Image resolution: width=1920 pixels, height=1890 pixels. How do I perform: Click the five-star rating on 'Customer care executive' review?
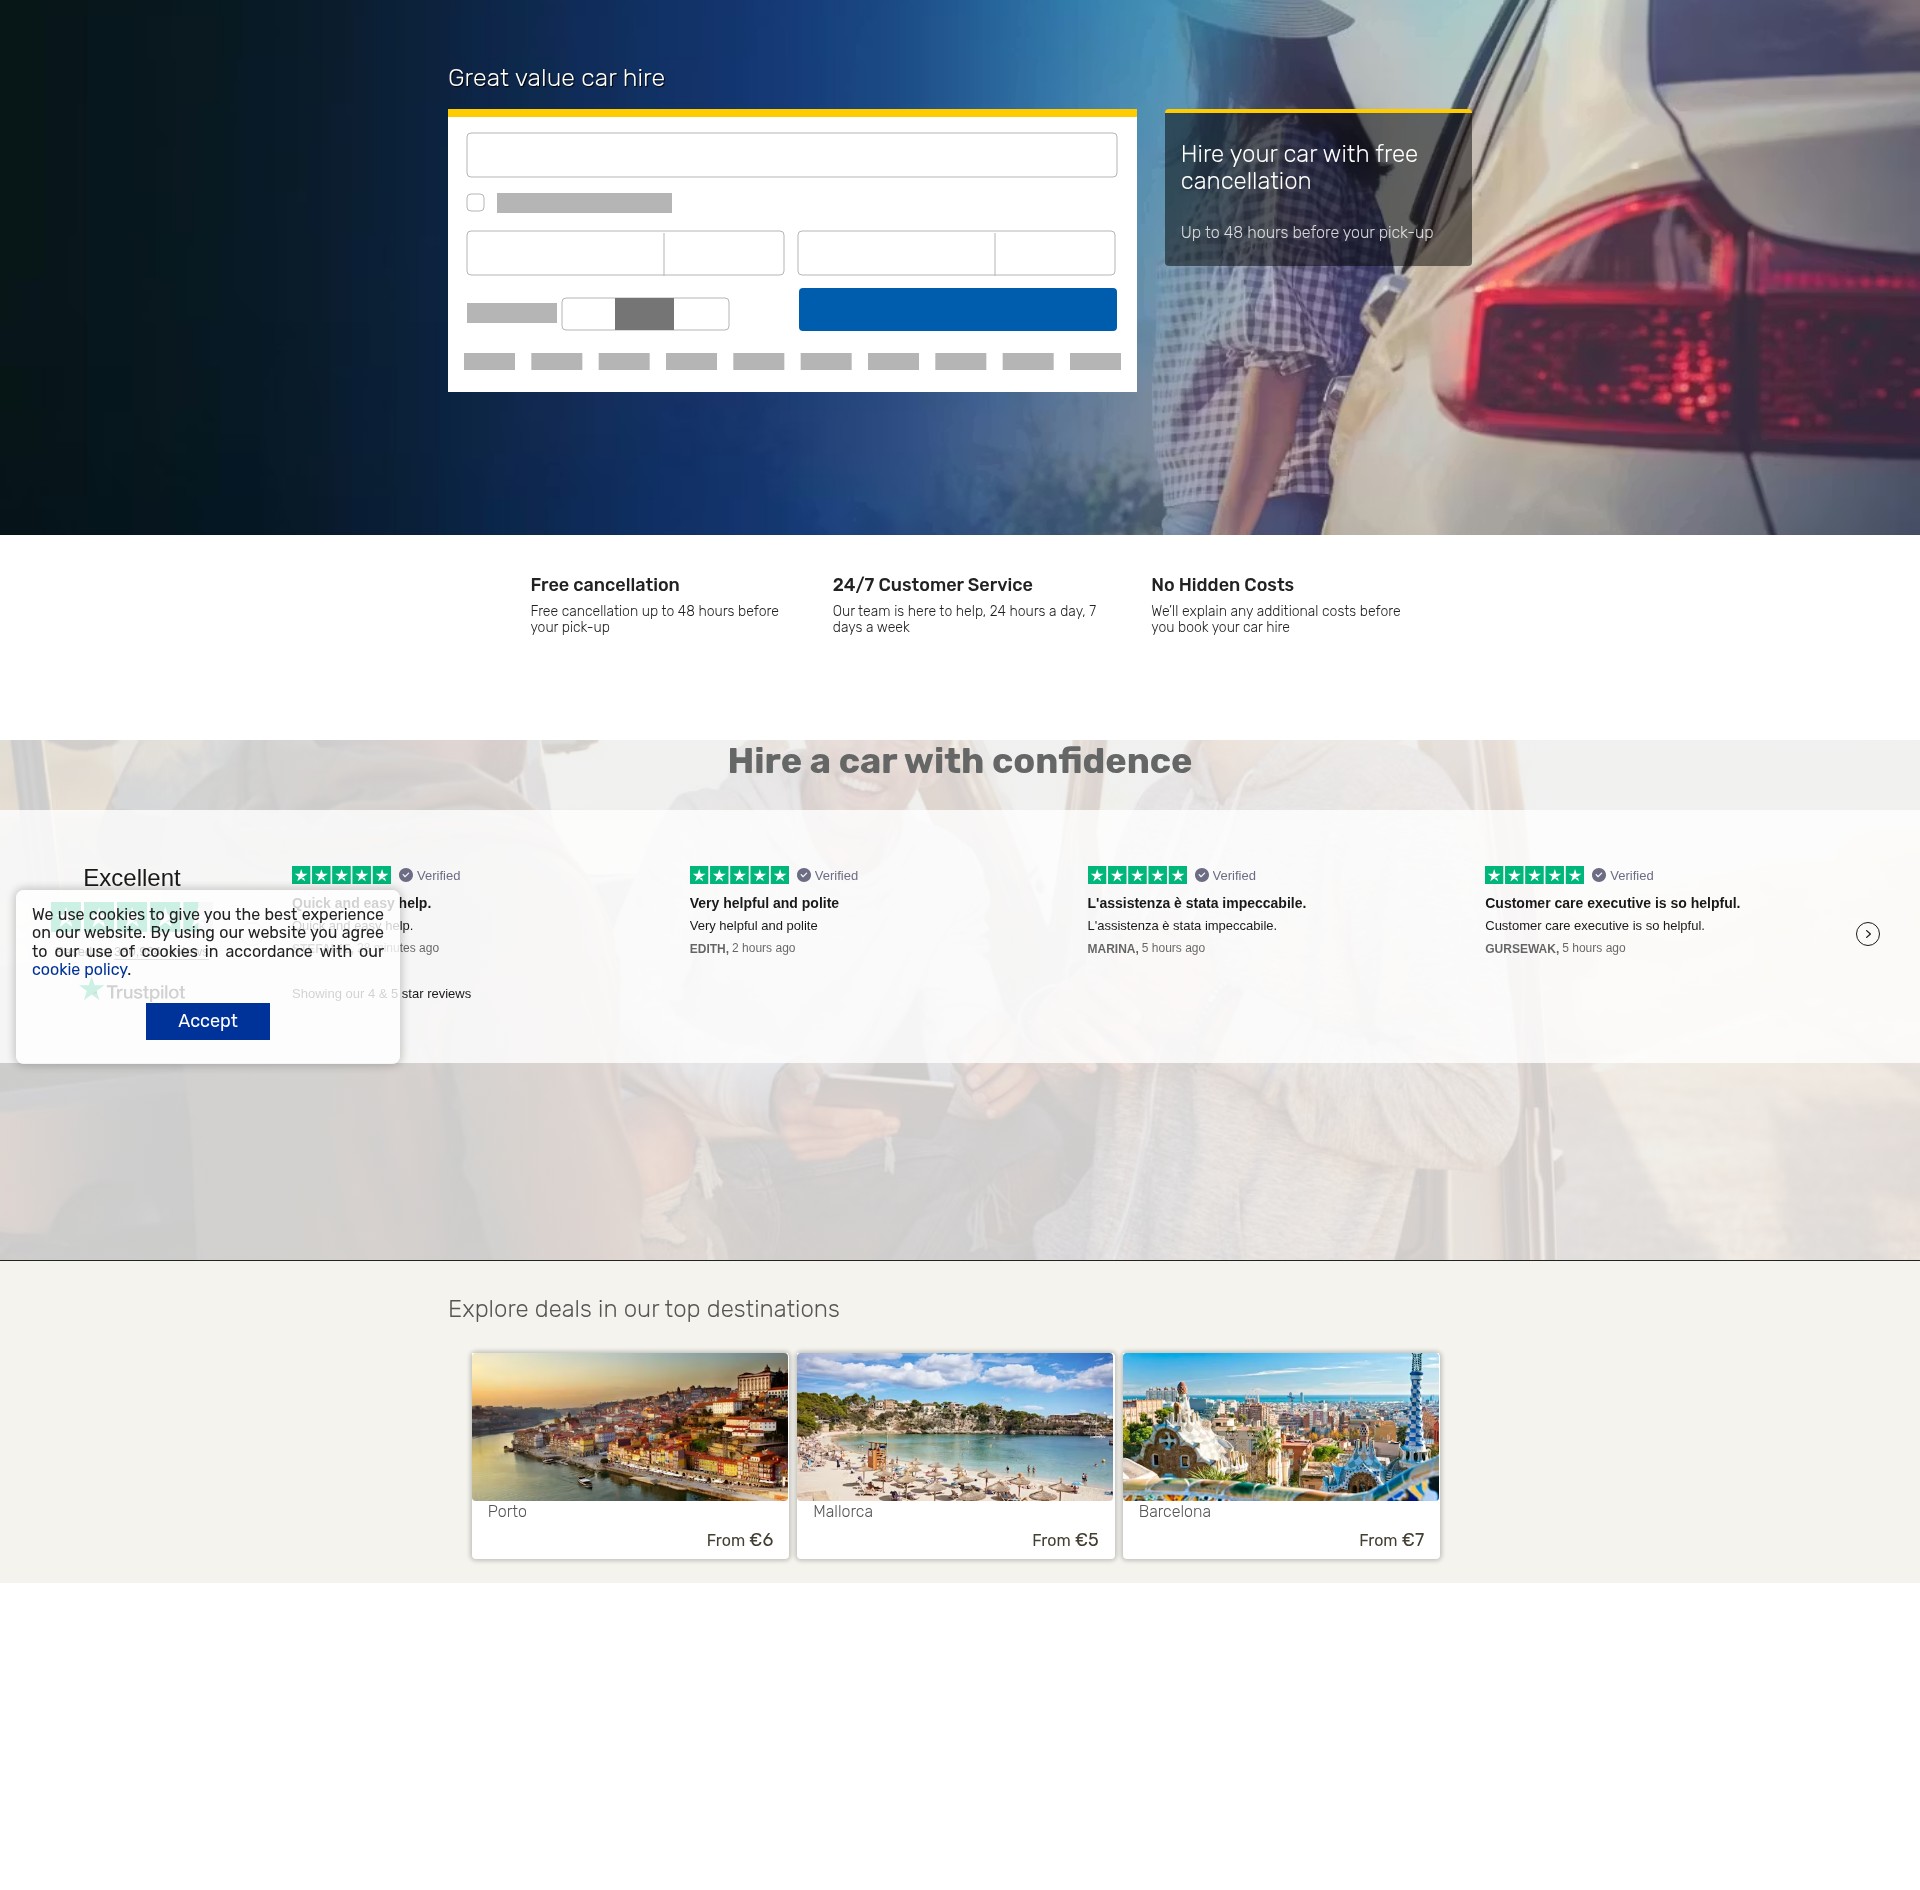1534,875
